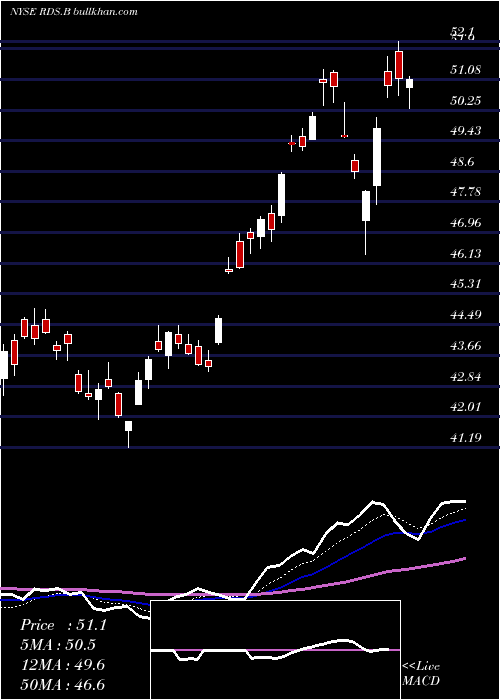Click the 42.01 price level label

[x=466, y=407]
